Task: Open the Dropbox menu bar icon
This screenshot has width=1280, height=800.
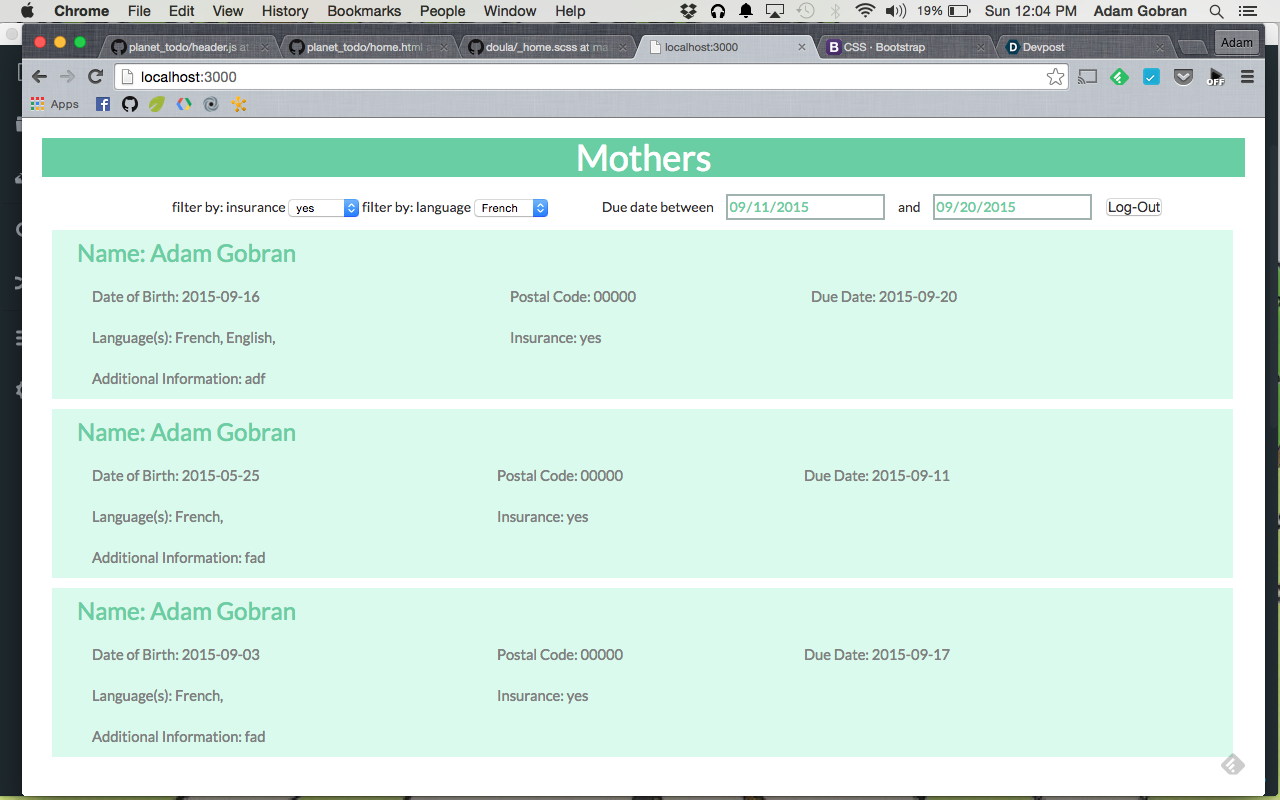Action: pos(688,11)
